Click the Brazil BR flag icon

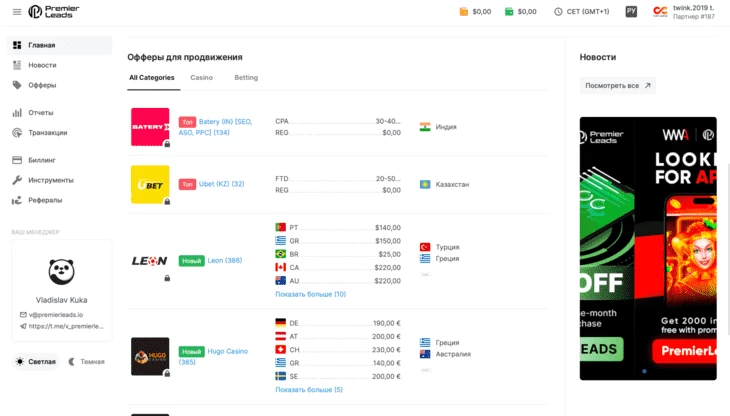click(280, 254)
